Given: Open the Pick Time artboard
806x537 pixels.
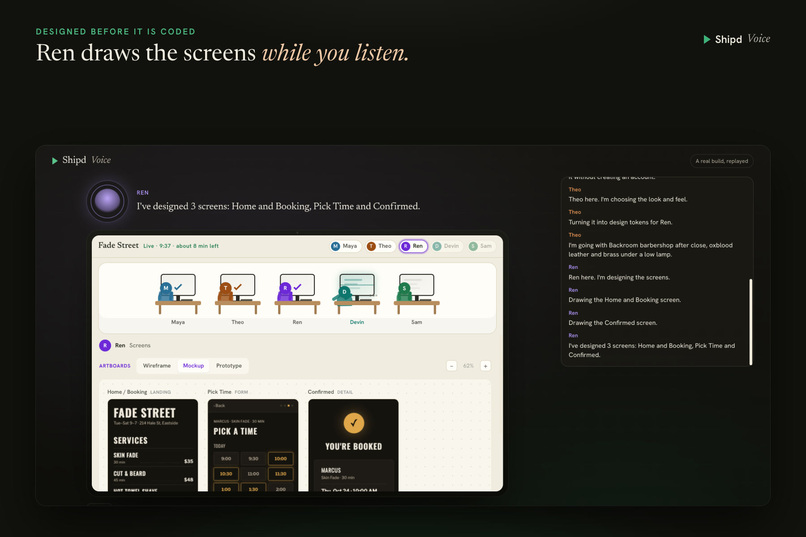Looking at the screenshot, I should (x=253, y=445).
